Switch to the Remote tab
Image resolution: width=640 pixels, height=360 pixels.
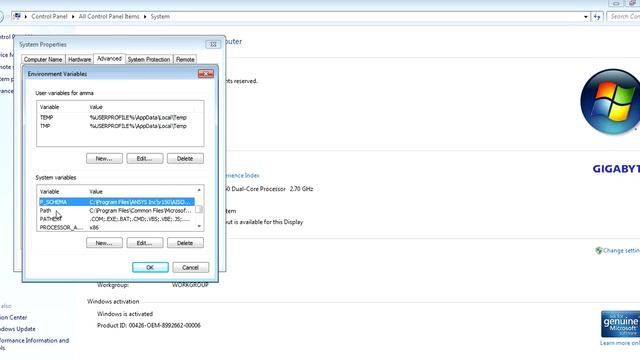click(185, 60)
